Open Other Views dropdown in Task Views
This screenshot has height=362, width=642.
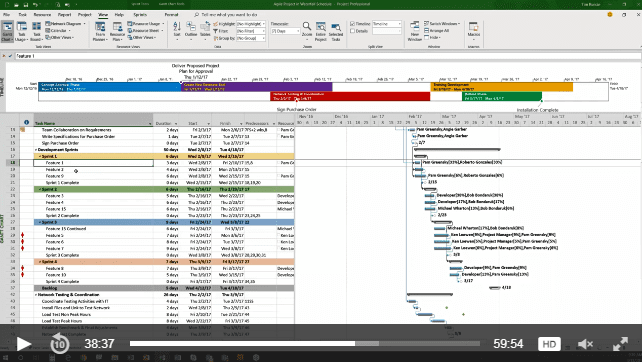point(60,38)
